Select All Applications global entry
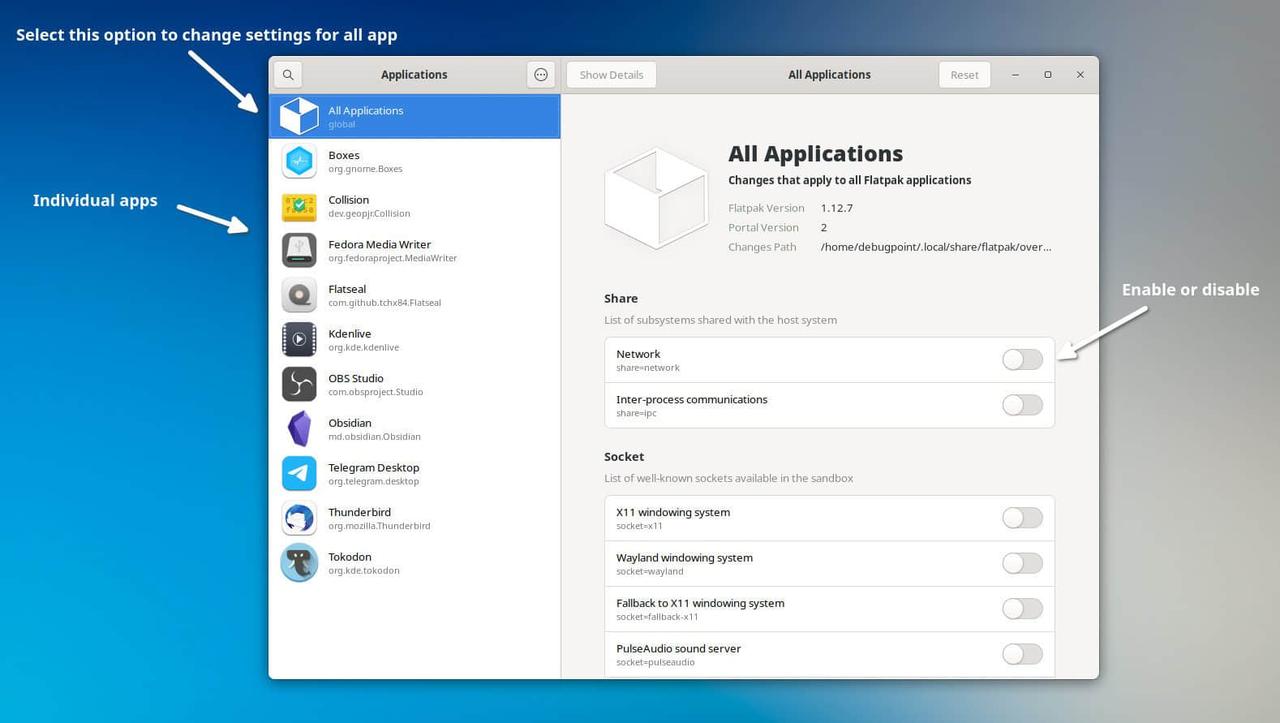This screenshot has width=1280, height=723. click(414, 116)
